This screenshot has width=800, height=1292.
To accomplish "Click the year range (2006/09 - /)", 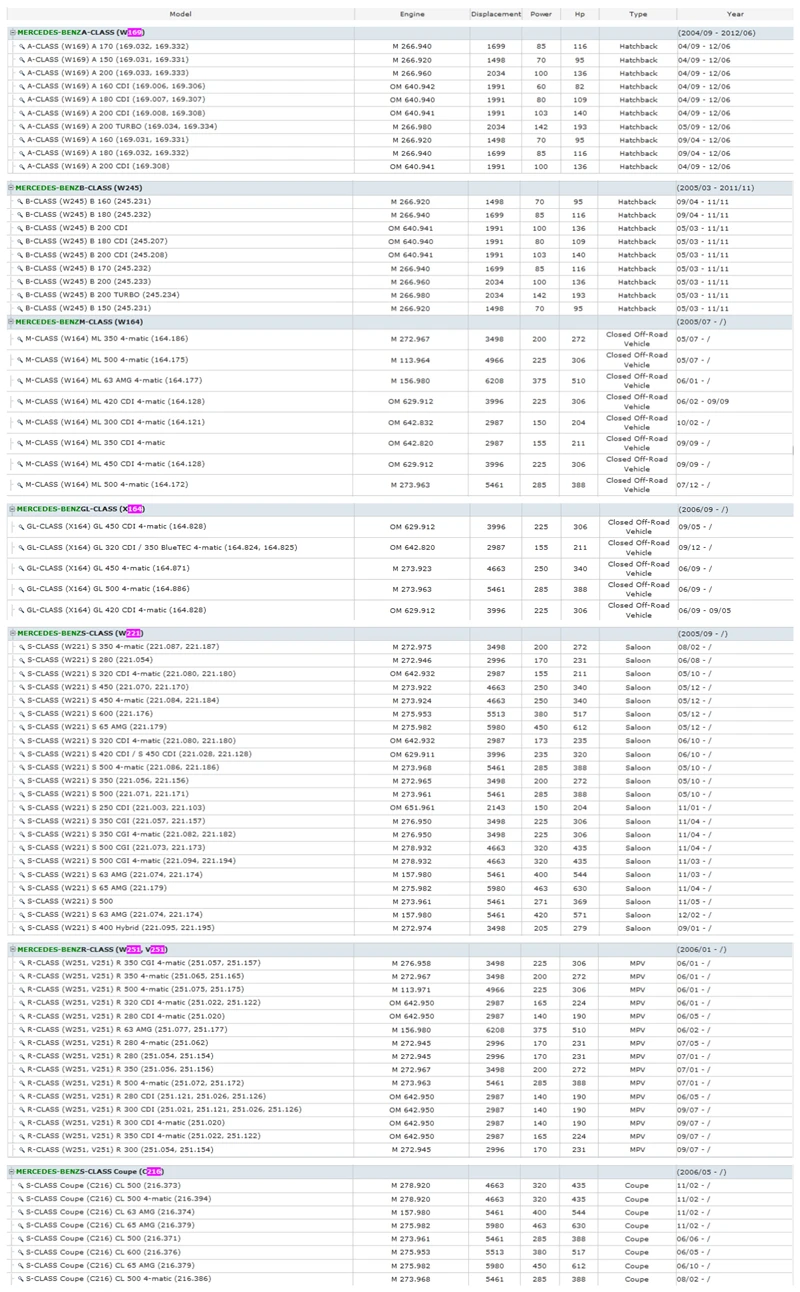I will click(704, 509).
